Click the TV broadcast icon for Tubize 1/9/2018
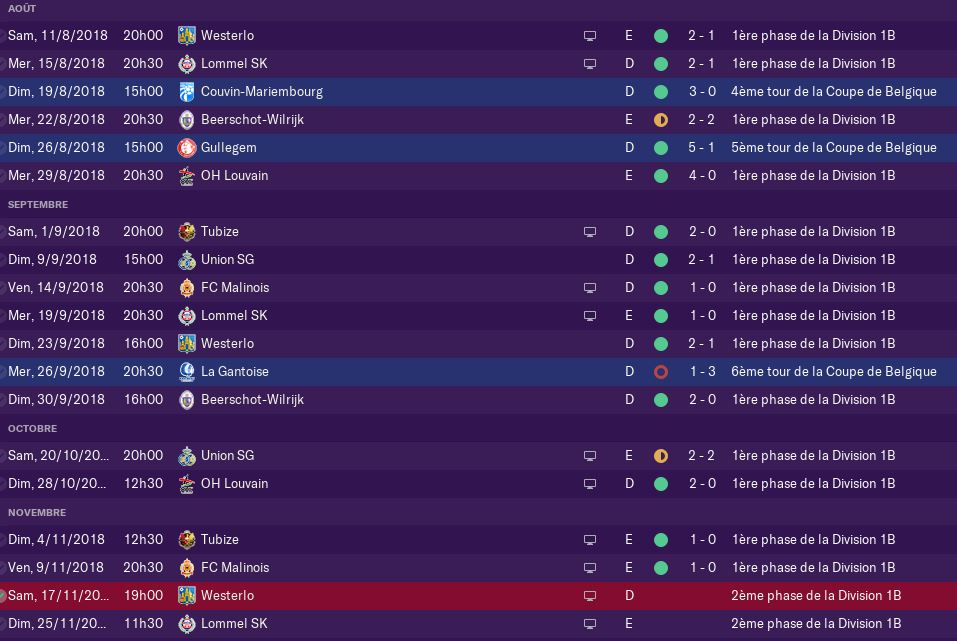The height and width of the screenshot is (641, 957). pos(590,232)
